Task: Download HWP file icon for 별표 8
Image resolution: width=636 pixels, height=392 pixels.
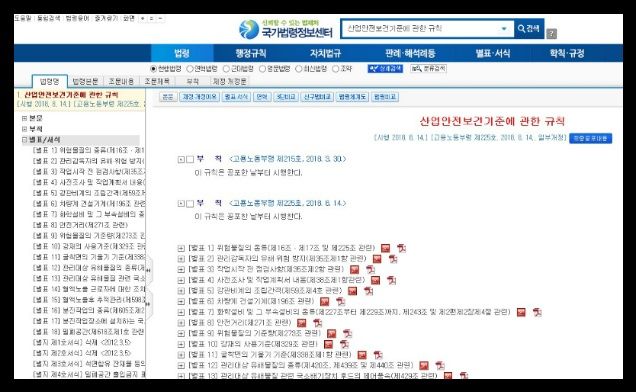Action: click(301, 323)
